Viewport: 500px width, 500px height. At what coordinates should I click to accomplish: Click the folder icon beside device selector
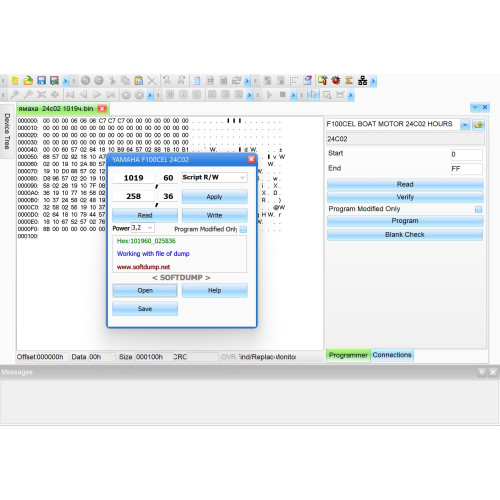(478, 125)
